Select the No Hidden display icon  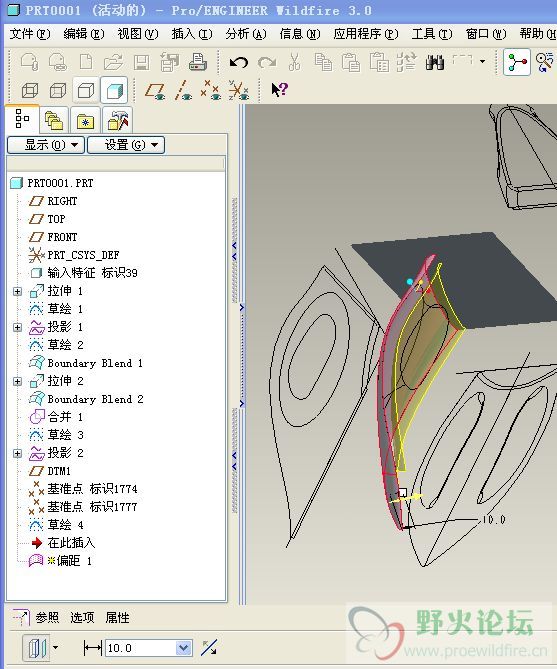(86, 90)
